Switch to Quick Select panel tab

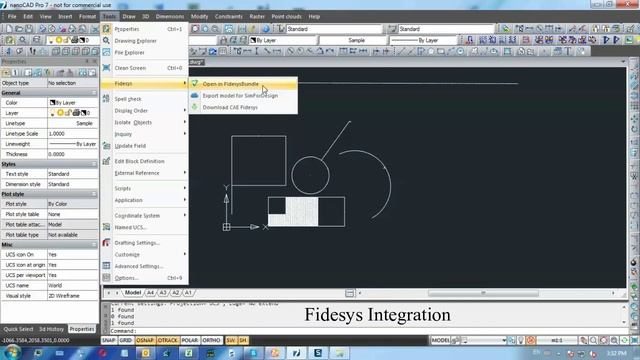point(18,329)
